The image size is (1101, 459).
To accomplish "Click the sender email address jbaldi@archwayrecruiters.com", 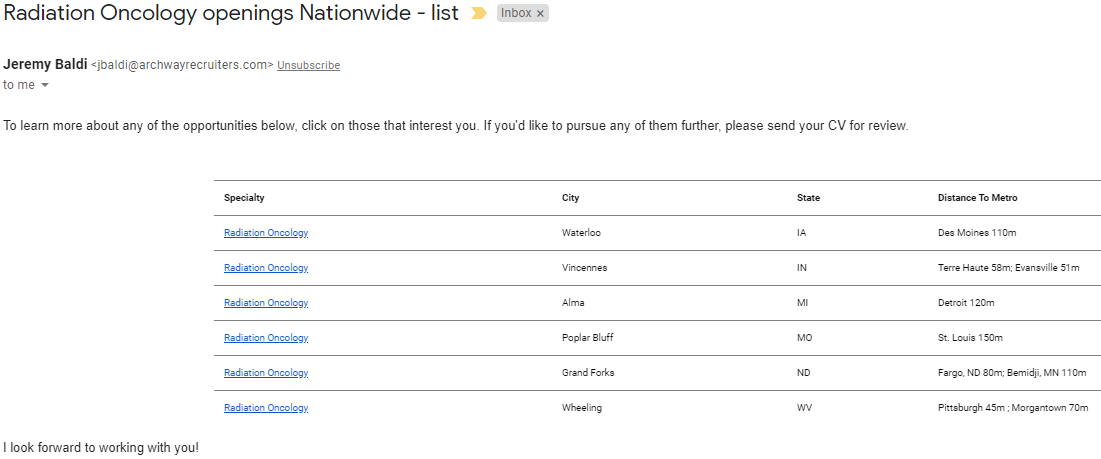I will click(182, 65).
